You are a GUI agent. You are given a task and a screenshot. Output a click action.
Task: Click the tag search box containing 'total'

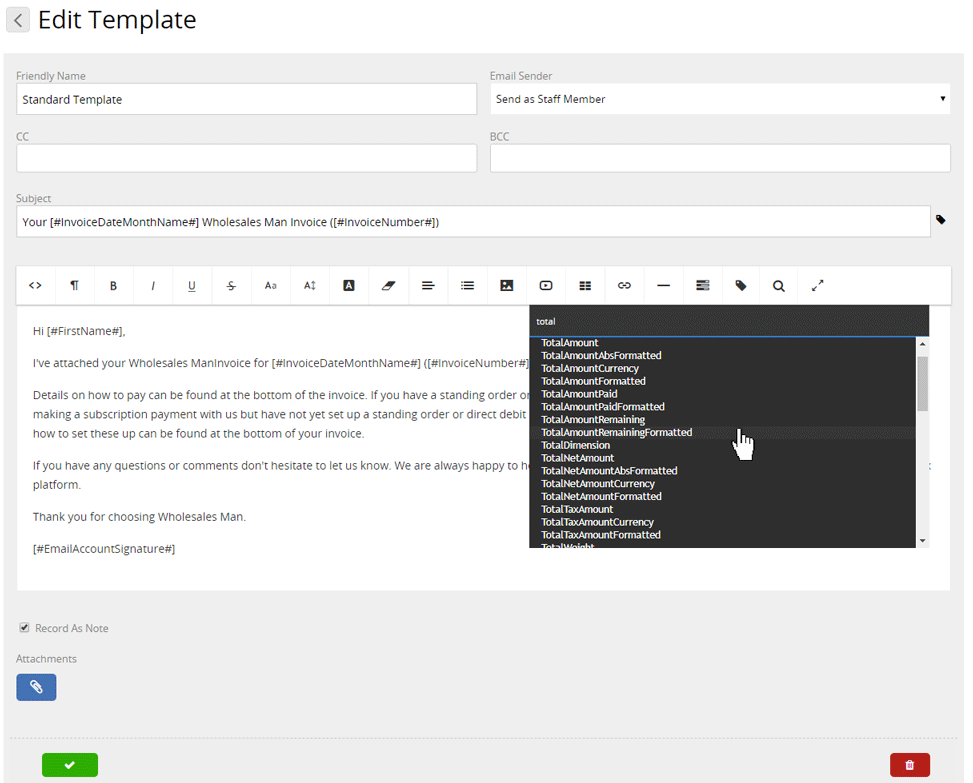729,321
